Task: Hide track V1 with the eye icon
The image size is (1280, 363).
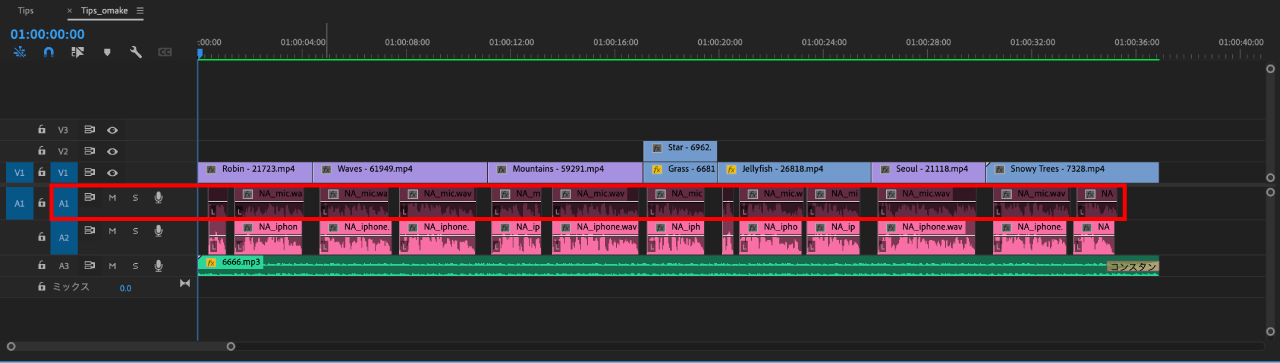Action: pyautogui.click(x=113, y=173)
